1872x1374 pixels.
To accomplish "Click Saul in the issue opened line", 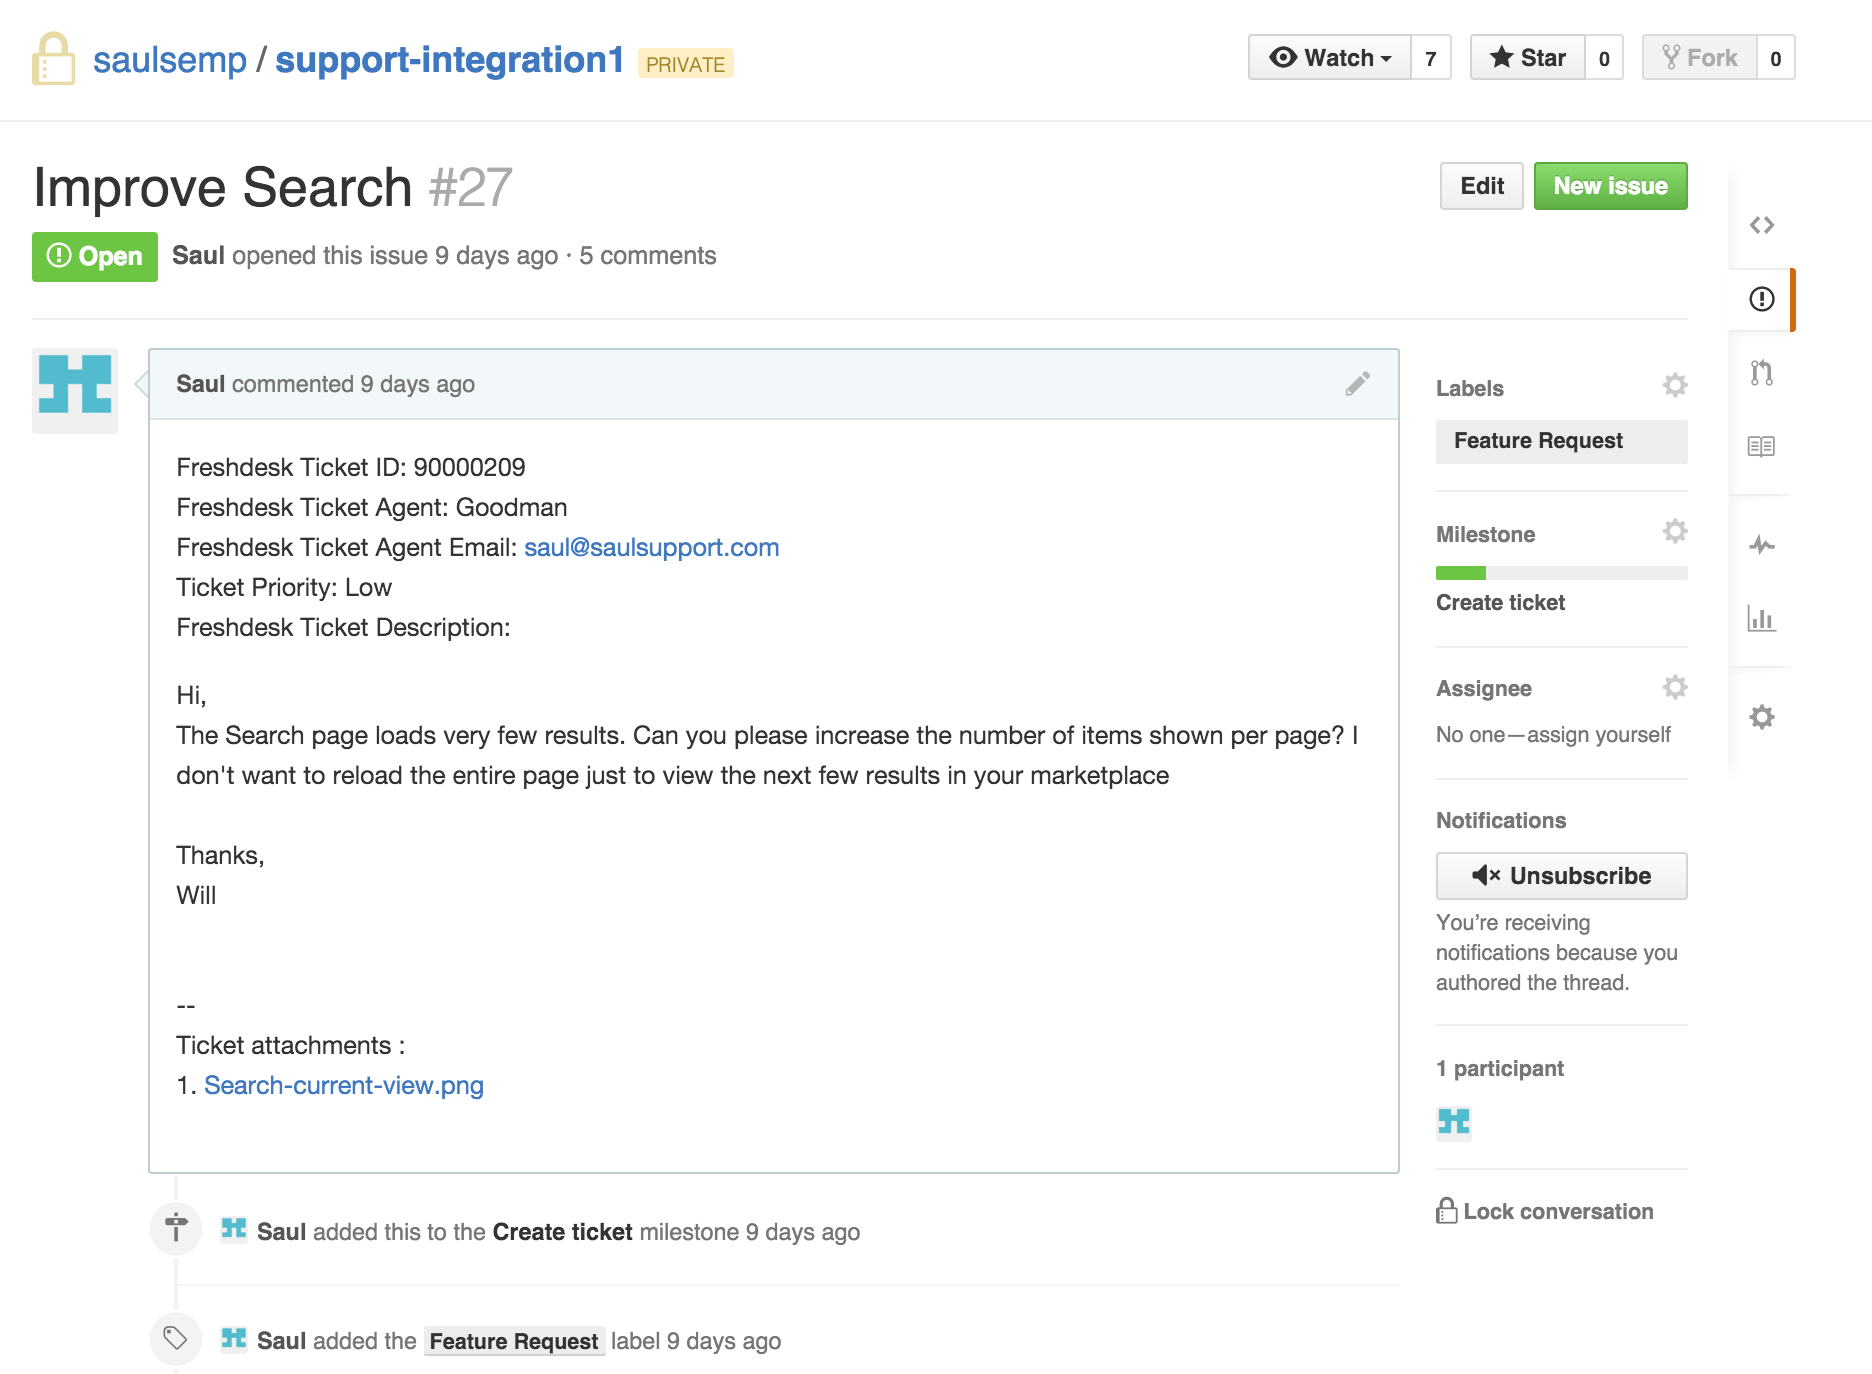I will pyautogui.click(x=198, y=256).
